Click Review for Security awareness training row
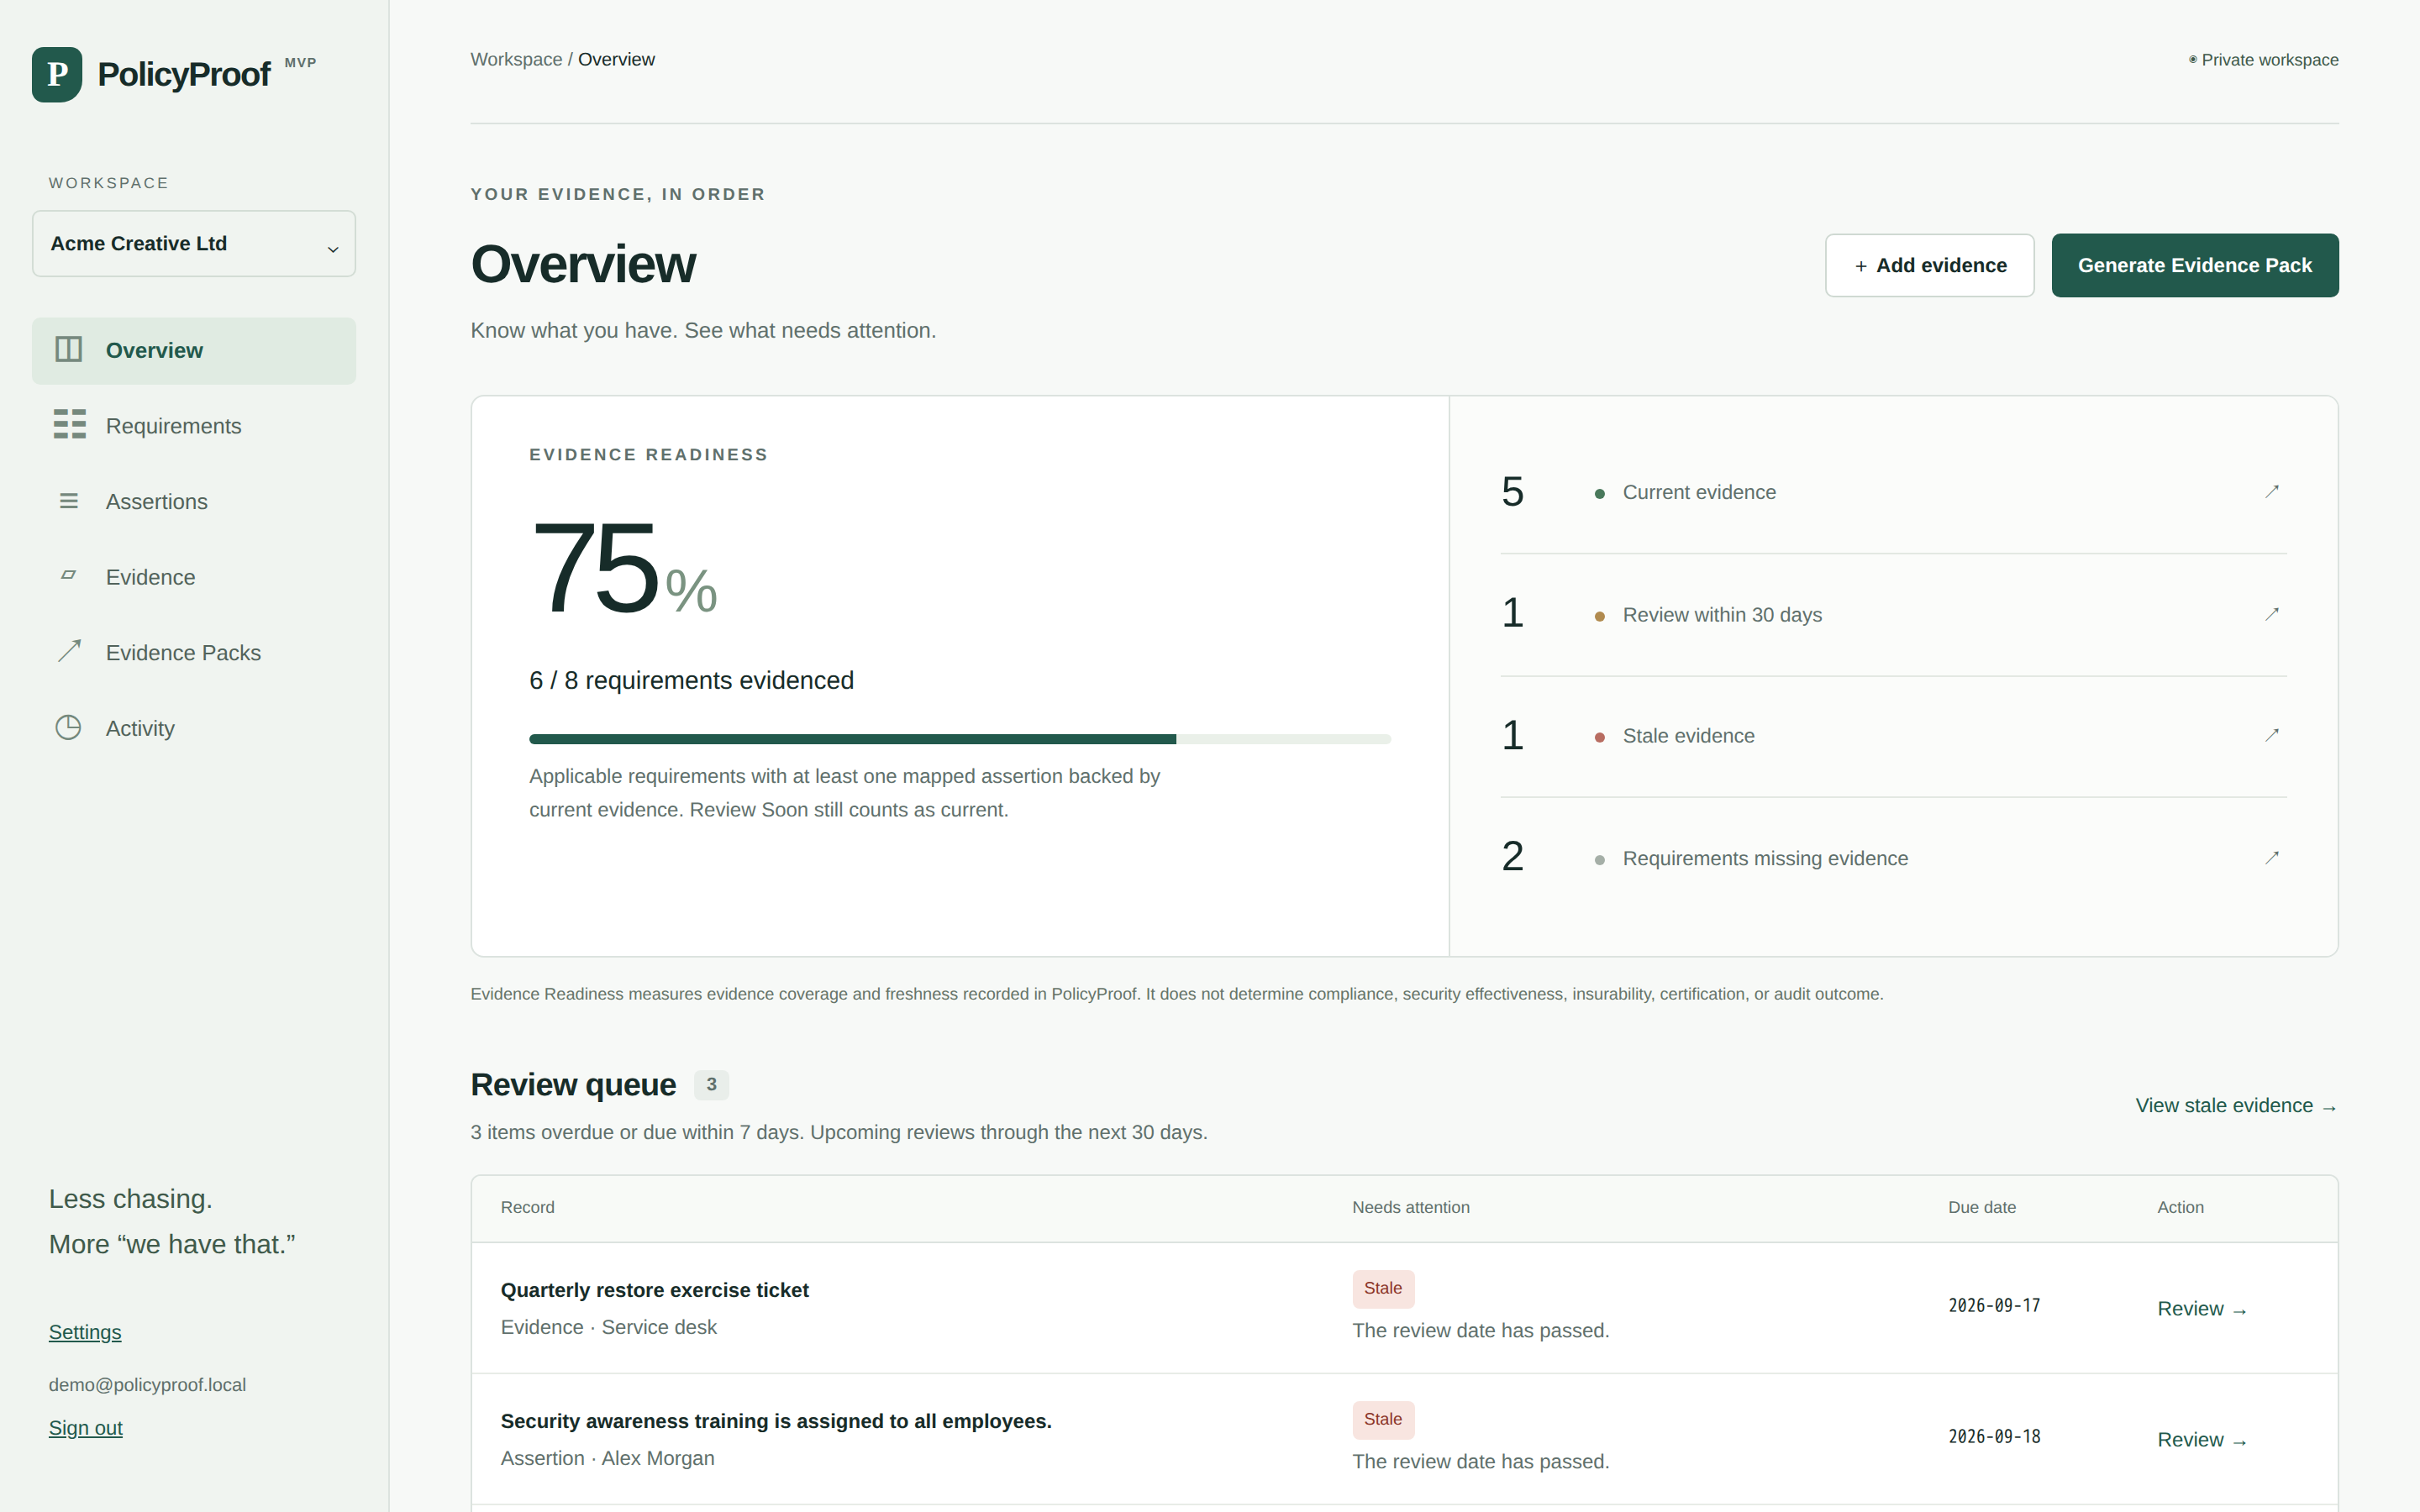Image resolution: width=2420 pixels, height=1512 pixels. click(2202, 1440)
